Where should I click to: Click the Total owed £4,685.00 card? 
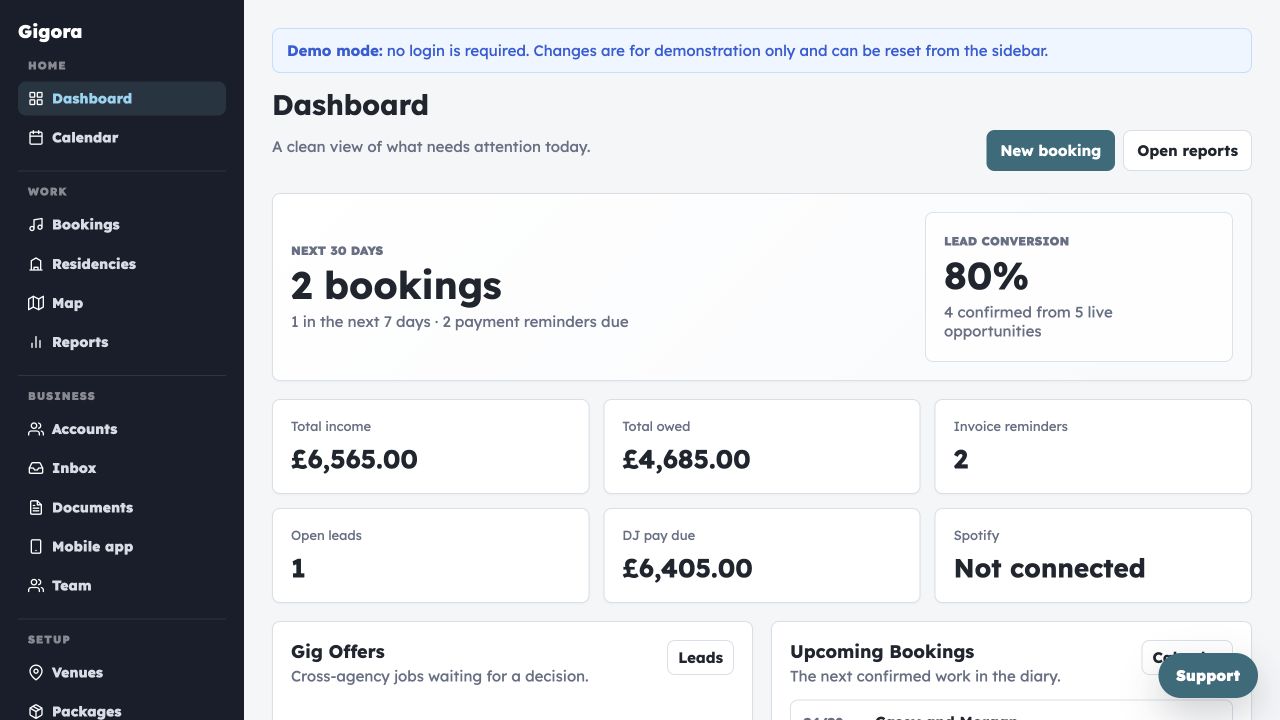pos(762,447)
